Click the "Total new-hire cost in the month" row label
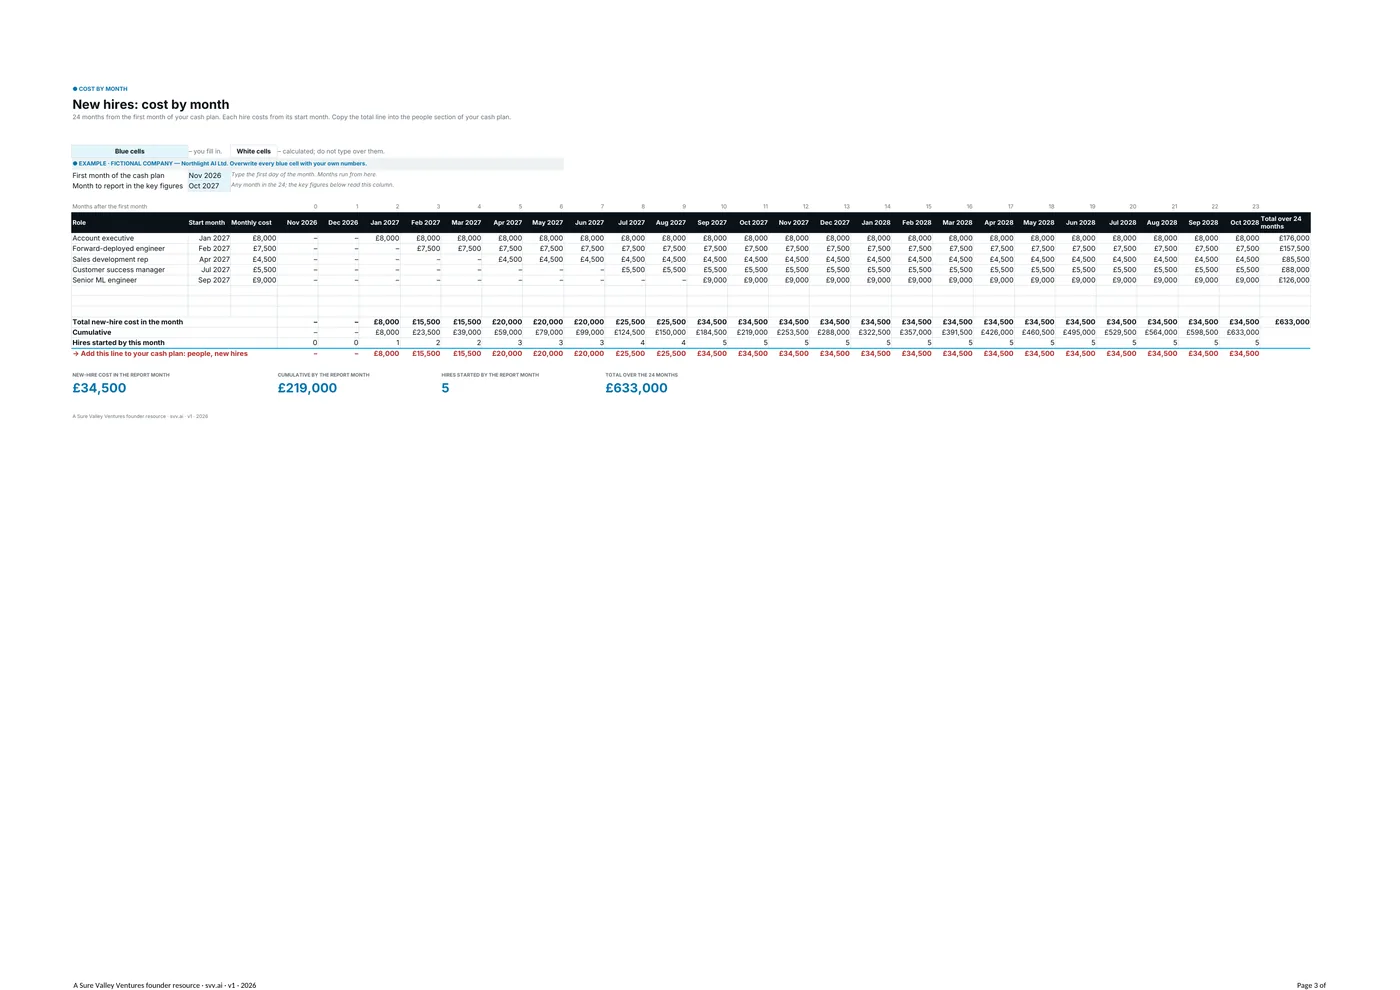 point(127,322)
